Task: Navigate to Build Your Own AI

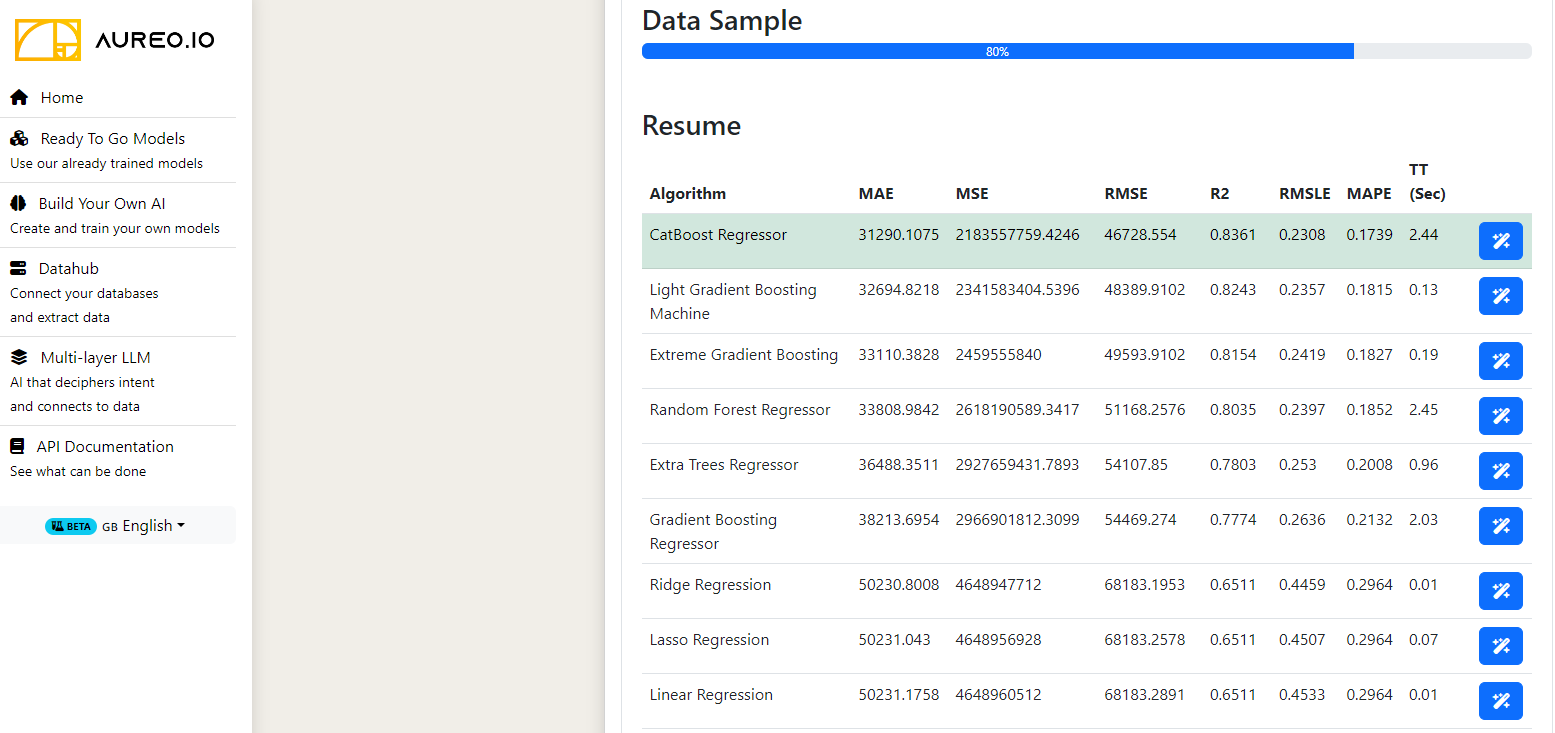Action: 101,204
